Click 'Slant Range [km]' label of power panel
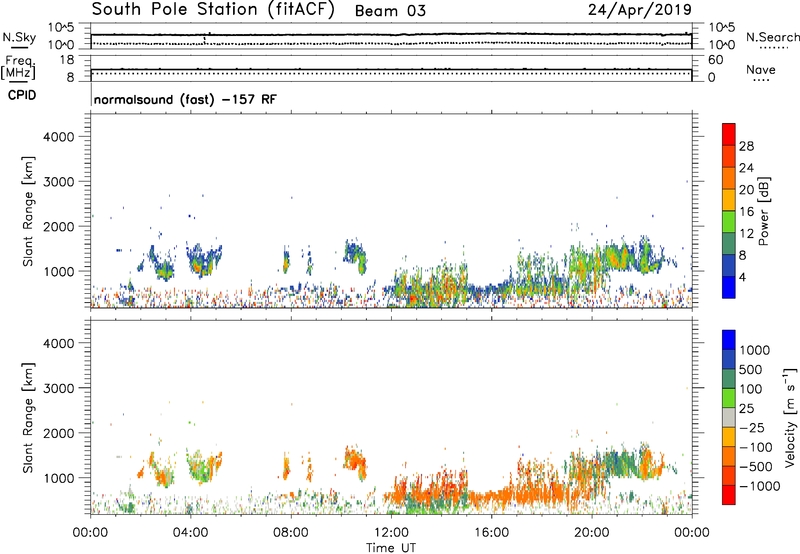800x554 pixels. pyautogui.click(x=28, y=211)
